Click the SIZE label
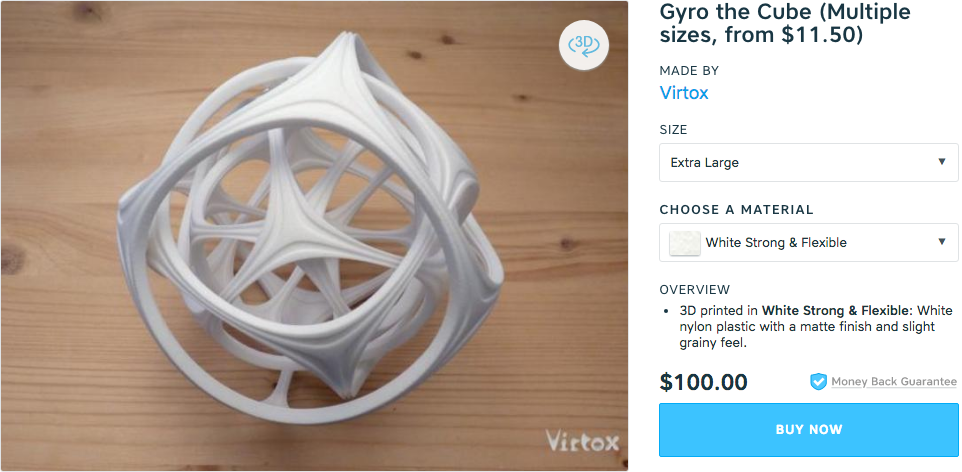 click(674, 130)
